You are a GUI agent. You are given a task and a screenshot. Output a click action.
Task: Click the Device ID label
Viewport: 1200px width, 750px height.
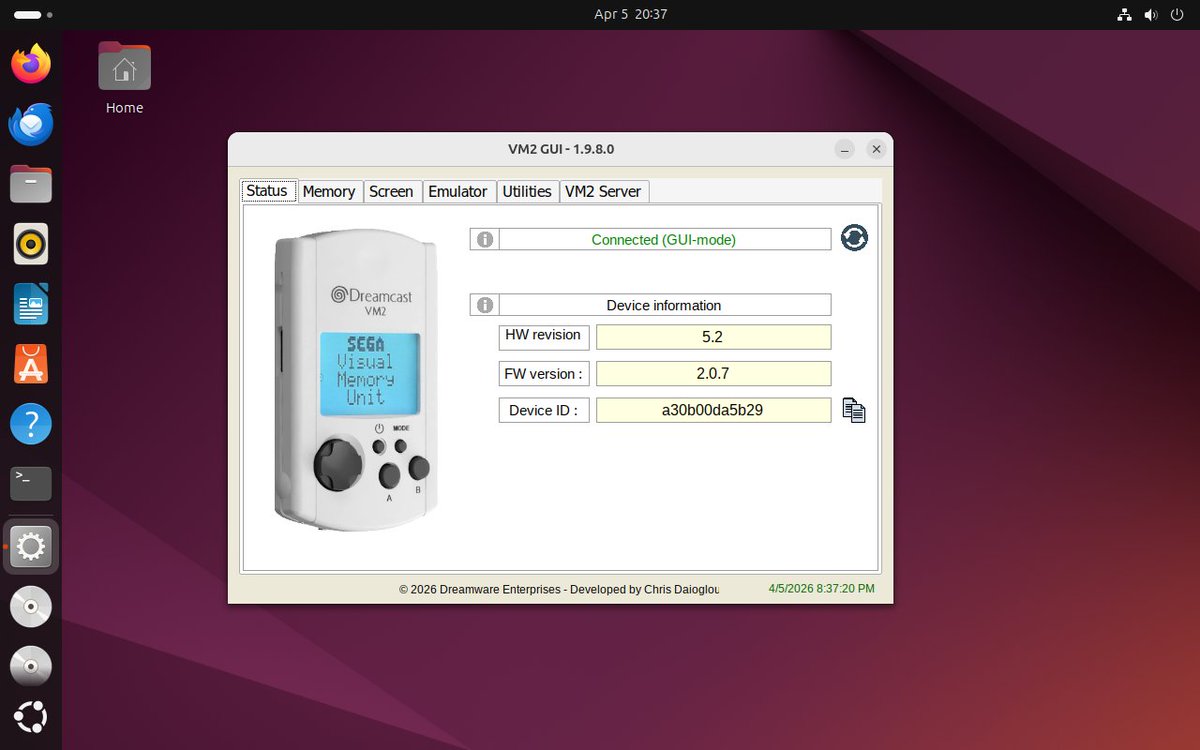[x=543, y=410]
